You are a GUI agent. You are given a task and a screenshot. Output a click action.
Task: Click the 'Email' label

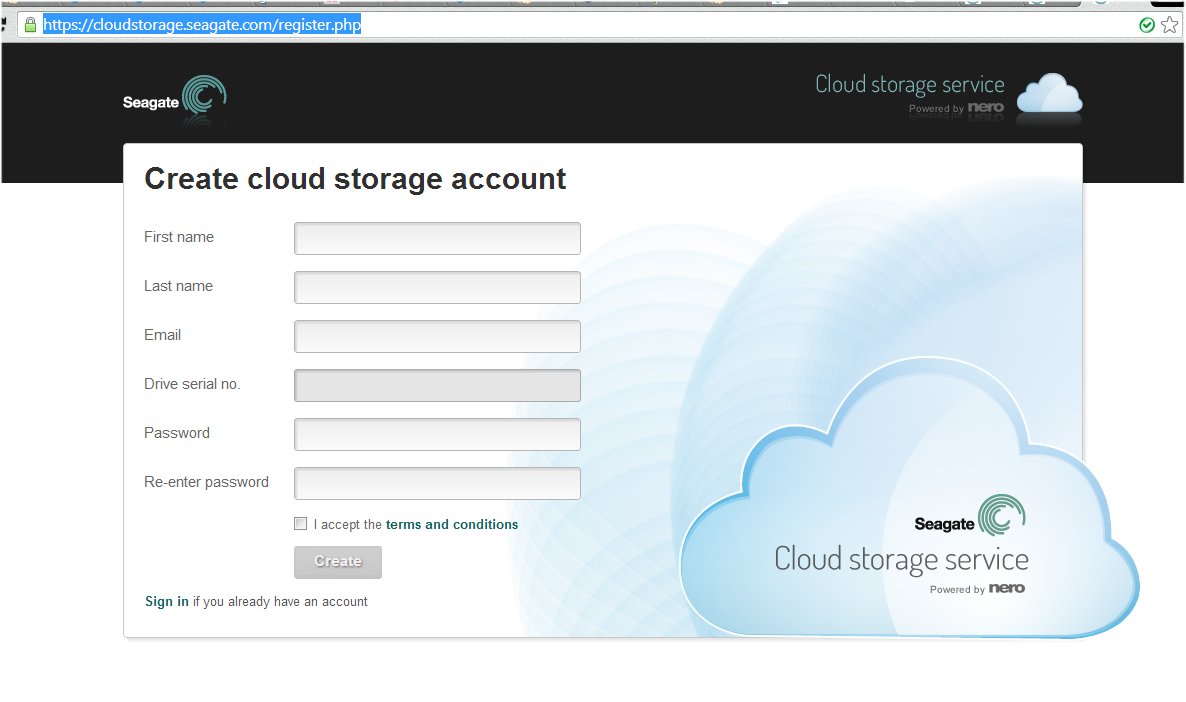click(x=163, y=335)
